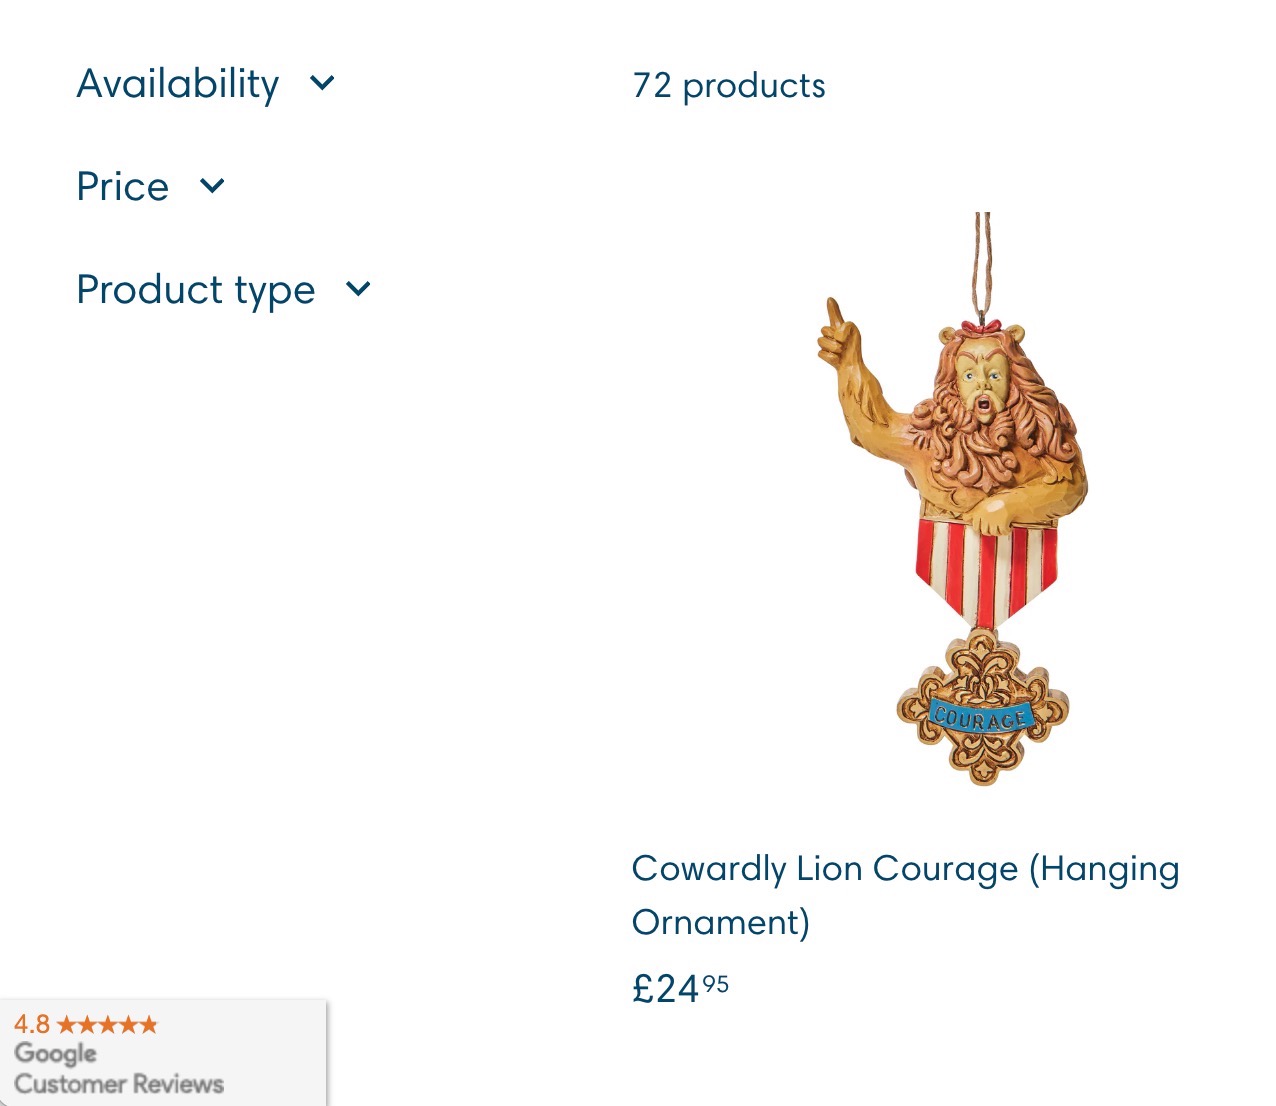Viewport: 1276px width, 1106px height.
Task: Click the lion's face in product photo
Action: [x=980, y=380]
